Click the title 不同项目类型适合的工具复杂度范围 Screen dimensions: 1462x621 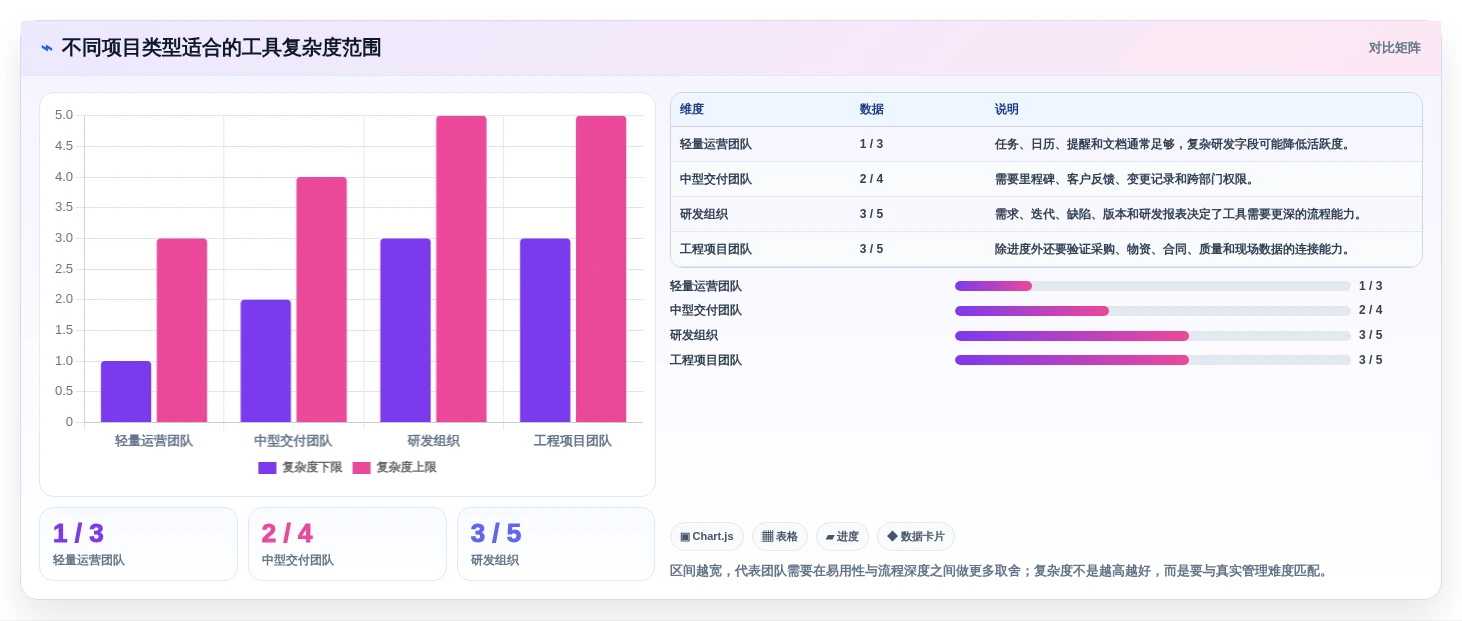click(221, 48)
